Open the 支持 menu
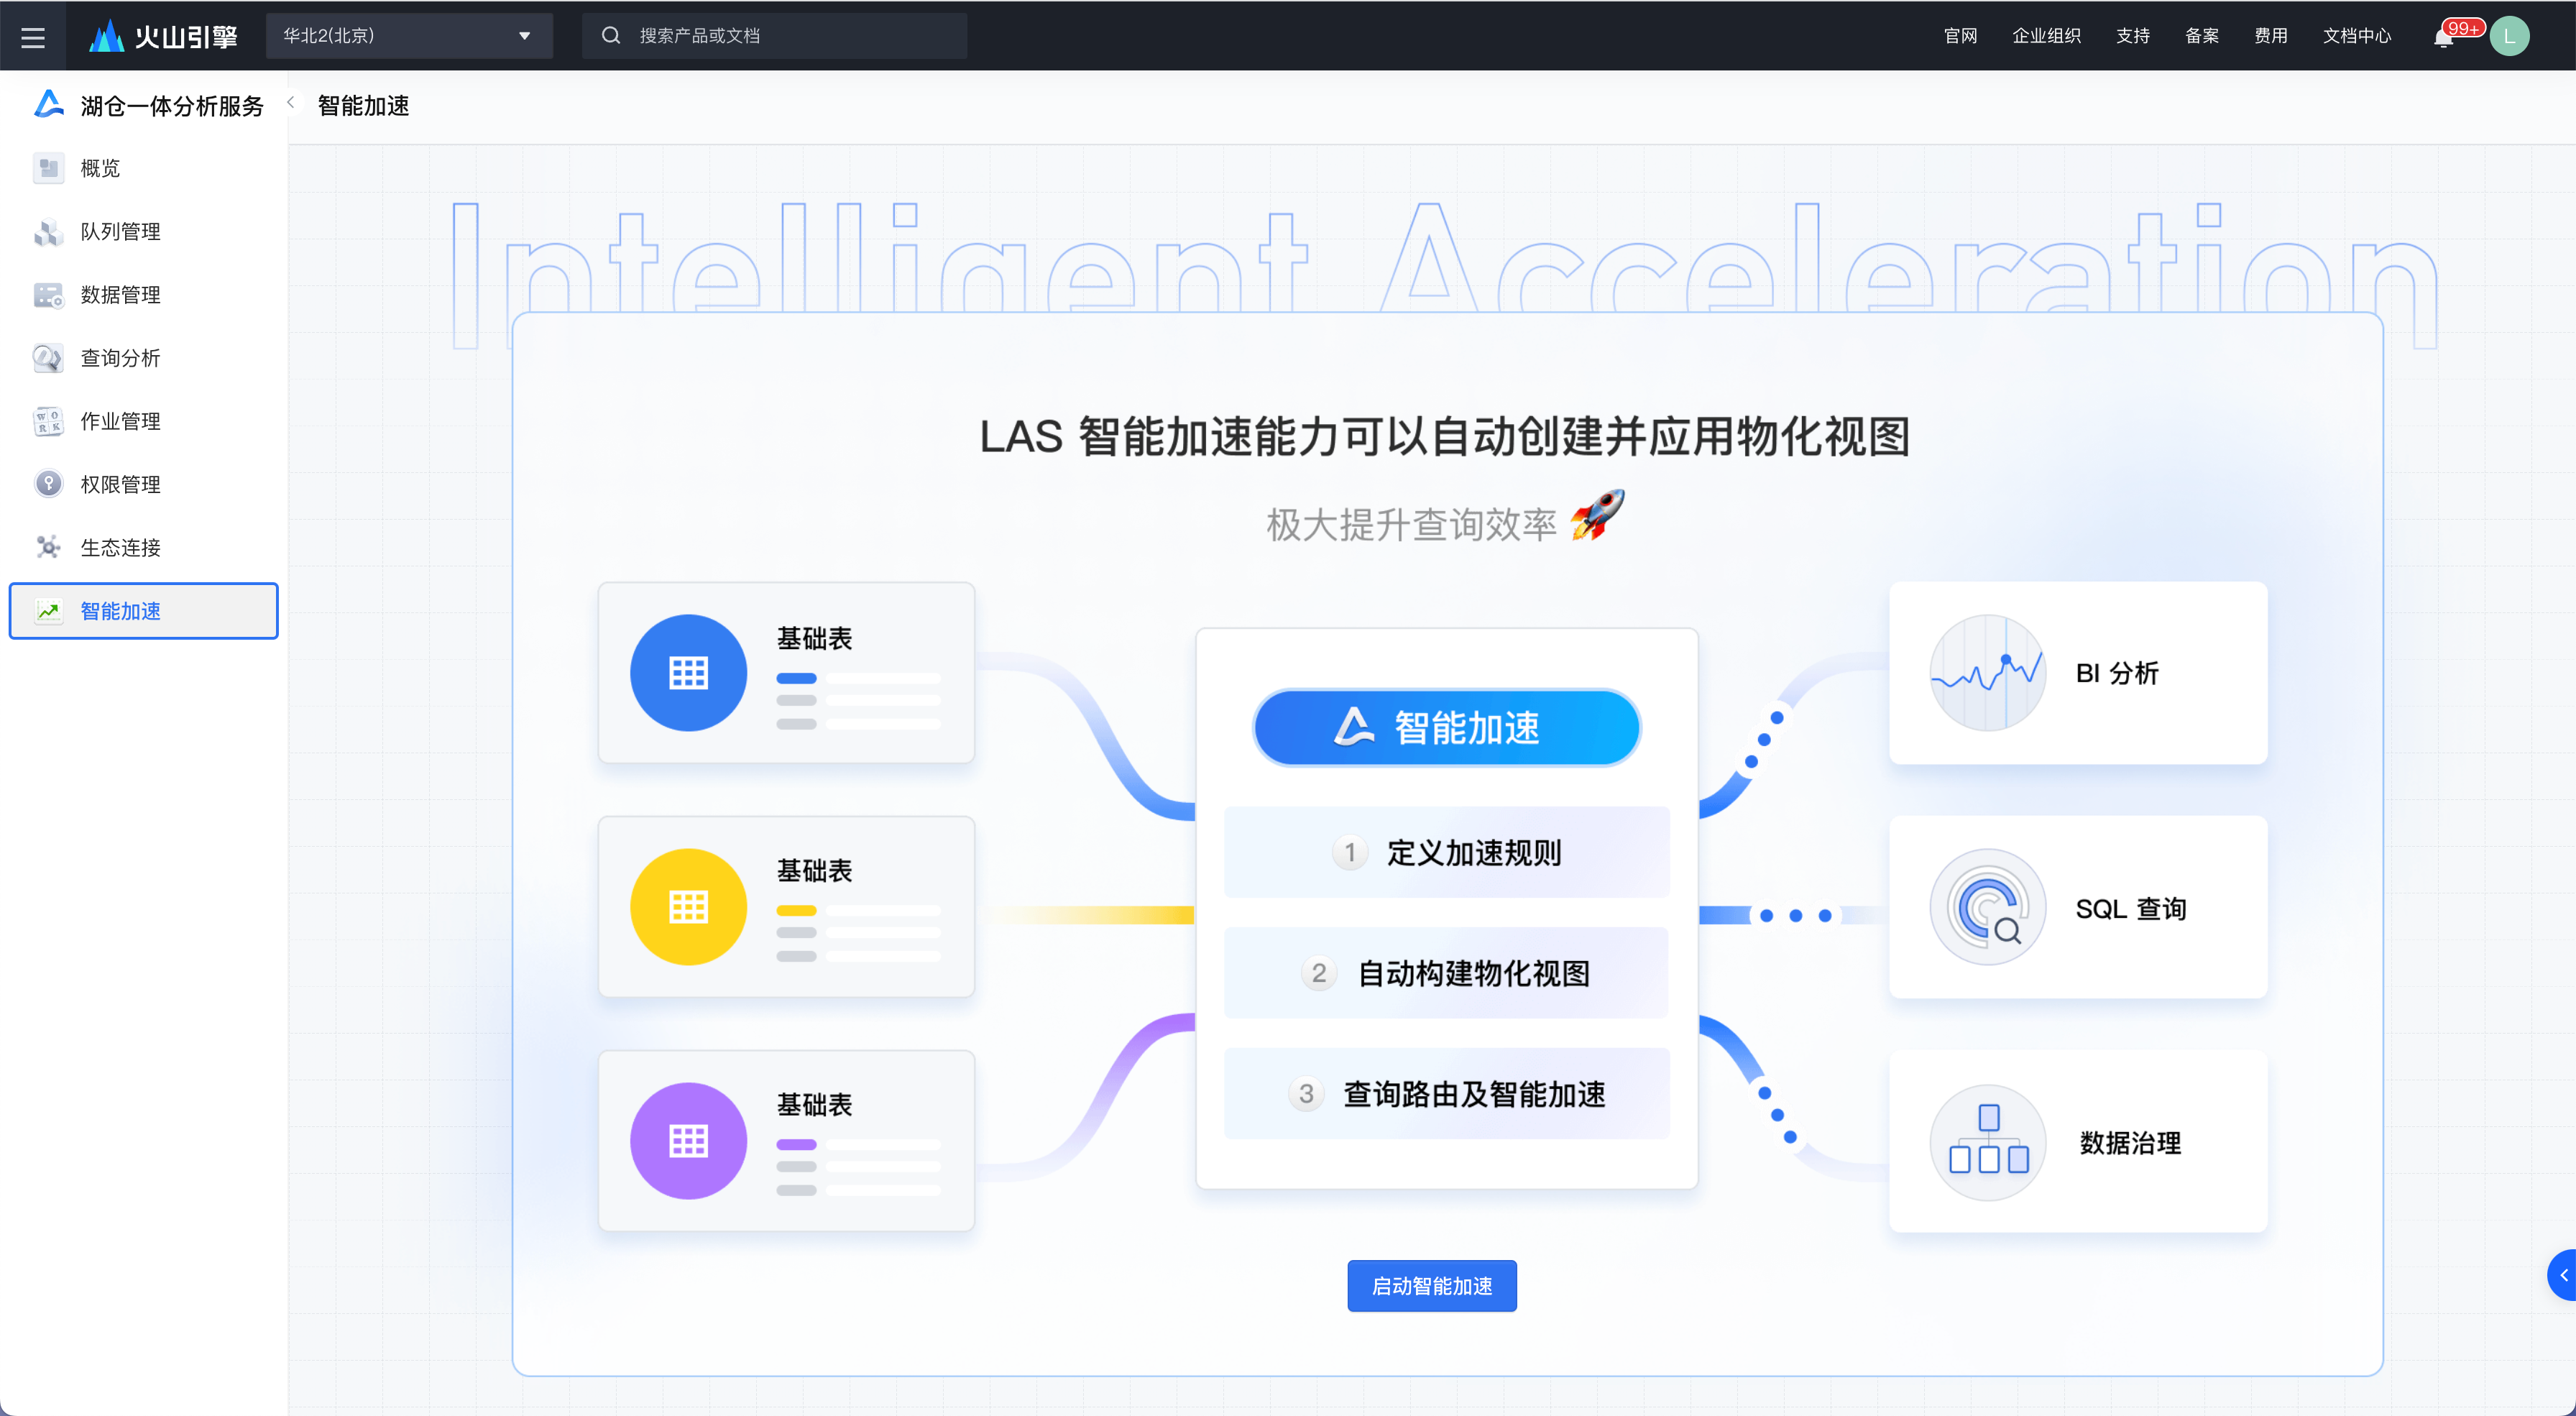The height and width of the screenshot is (1416, 2576). pos(2133,36)
